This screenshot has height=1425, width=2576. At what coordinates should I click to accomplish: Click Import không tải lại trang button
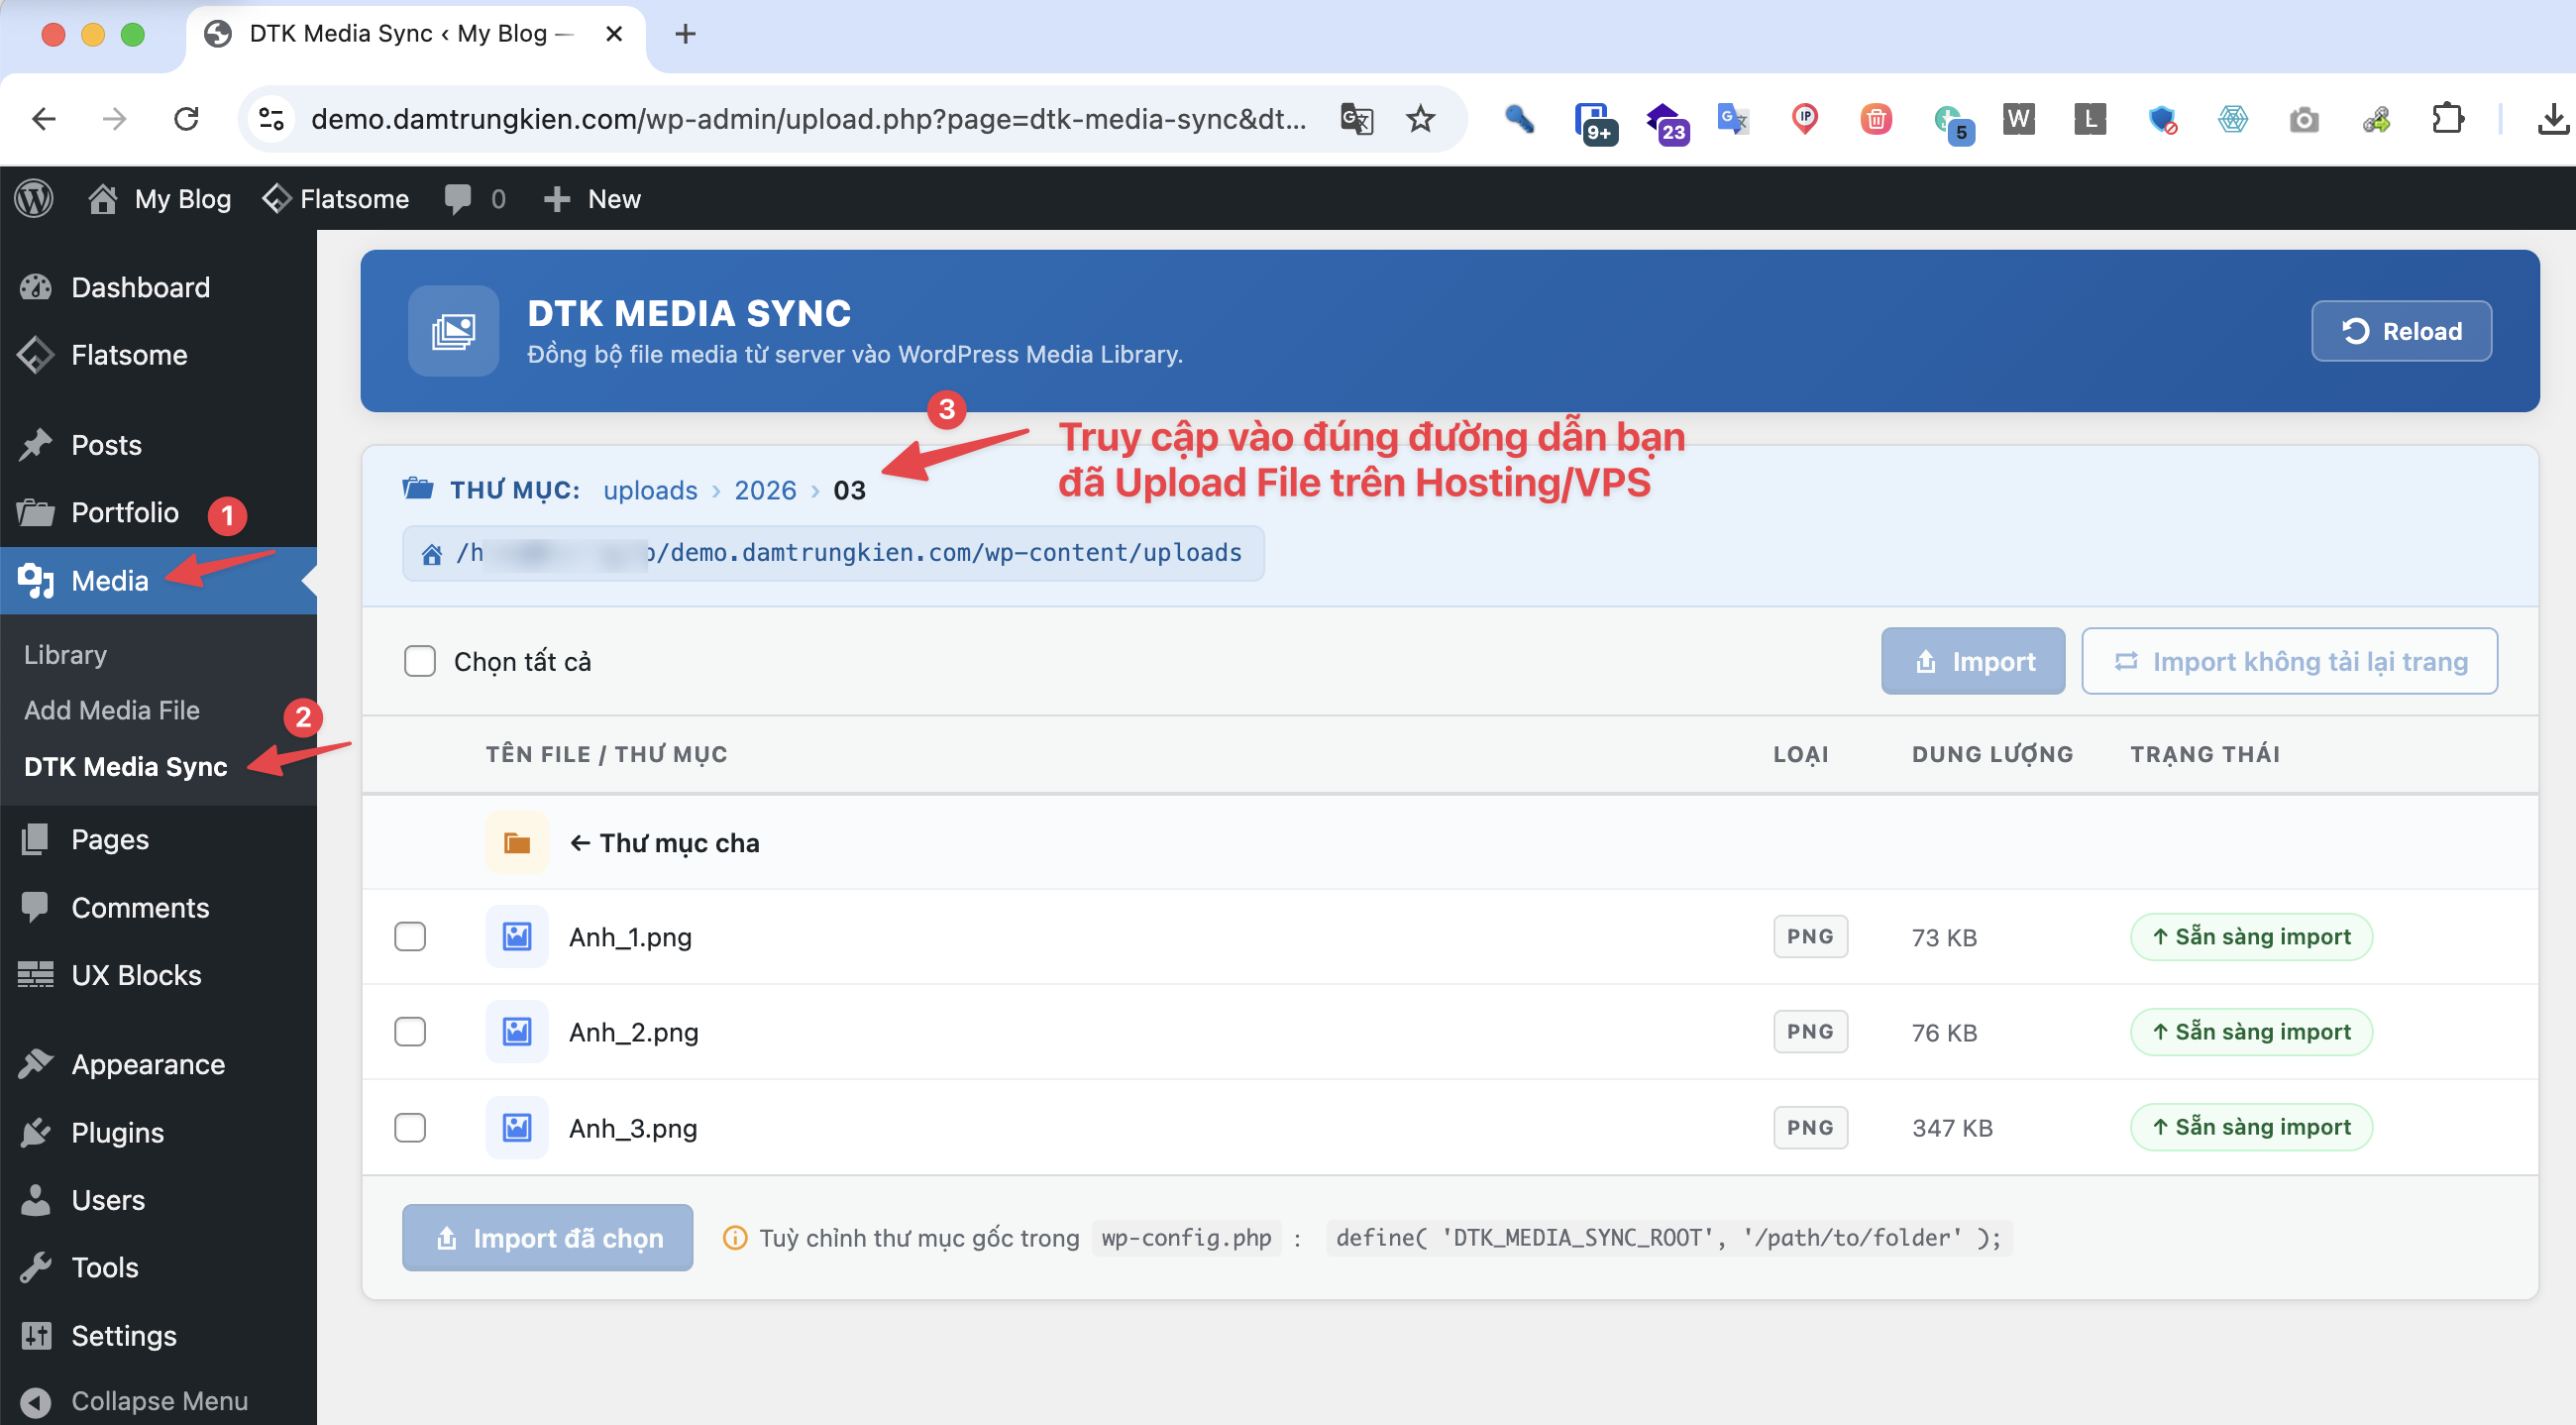tap(2289, 660)
